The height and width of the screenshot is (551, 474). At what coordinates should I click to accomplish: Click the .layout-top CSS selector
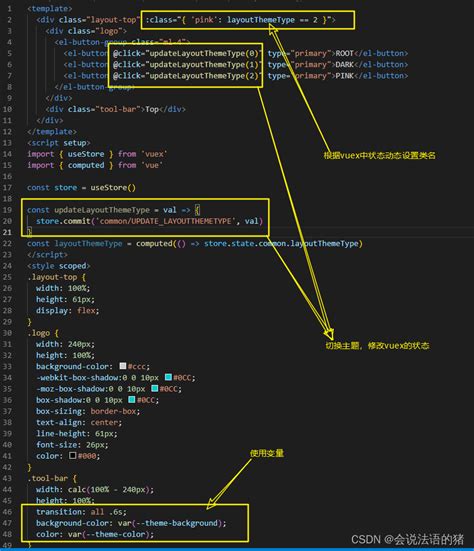(x=52, y=277)
